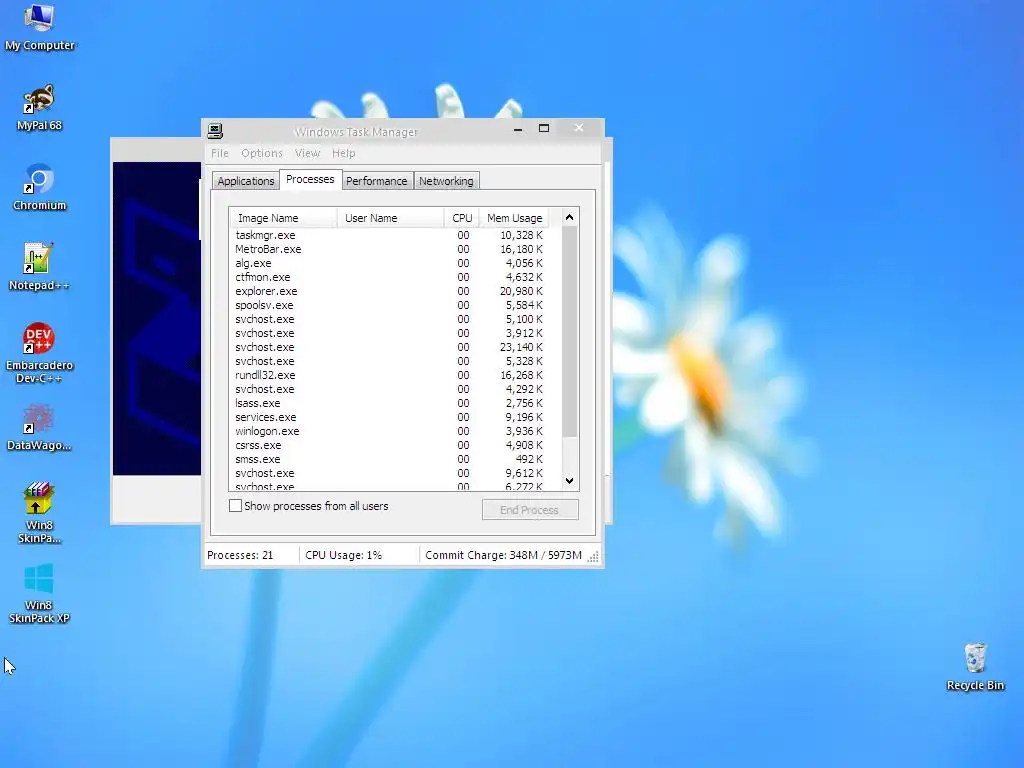Image resolution: width=1024 pixels, height=768 pixels.
Task: Open the Recycle Bin
Action: (975, 667)
